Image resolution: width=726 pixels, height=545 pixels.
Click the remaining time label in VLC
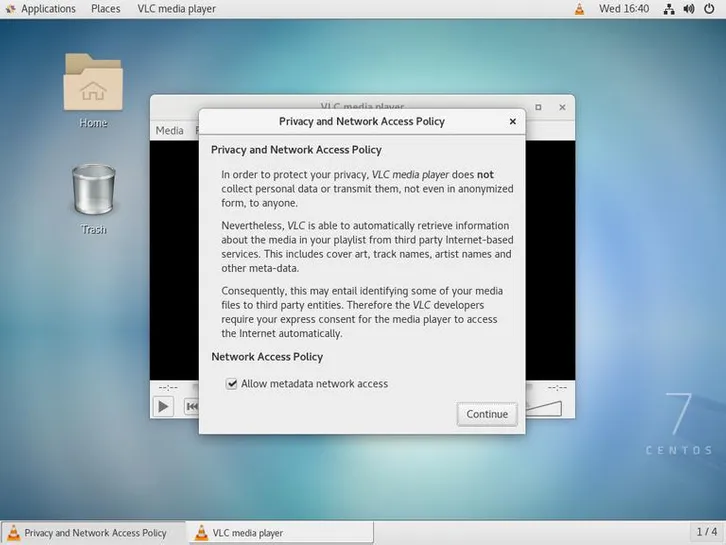point(557,388)
